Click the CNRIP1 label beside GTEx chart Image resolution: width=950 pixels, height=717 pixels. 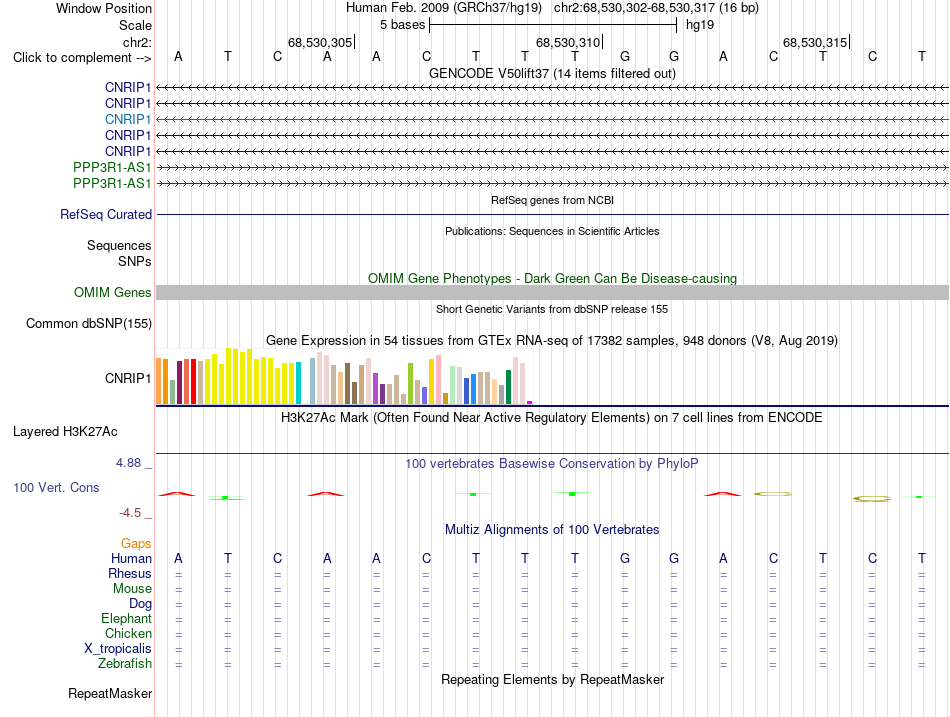128,378
